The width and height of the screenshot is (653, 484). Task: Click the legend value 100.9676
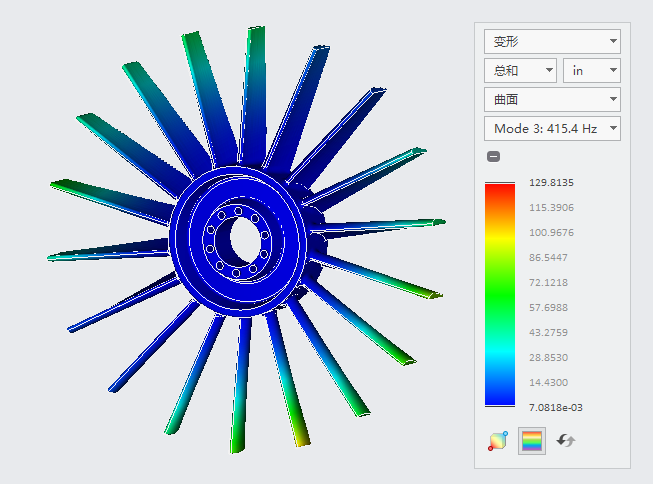[x=551, y=233]
